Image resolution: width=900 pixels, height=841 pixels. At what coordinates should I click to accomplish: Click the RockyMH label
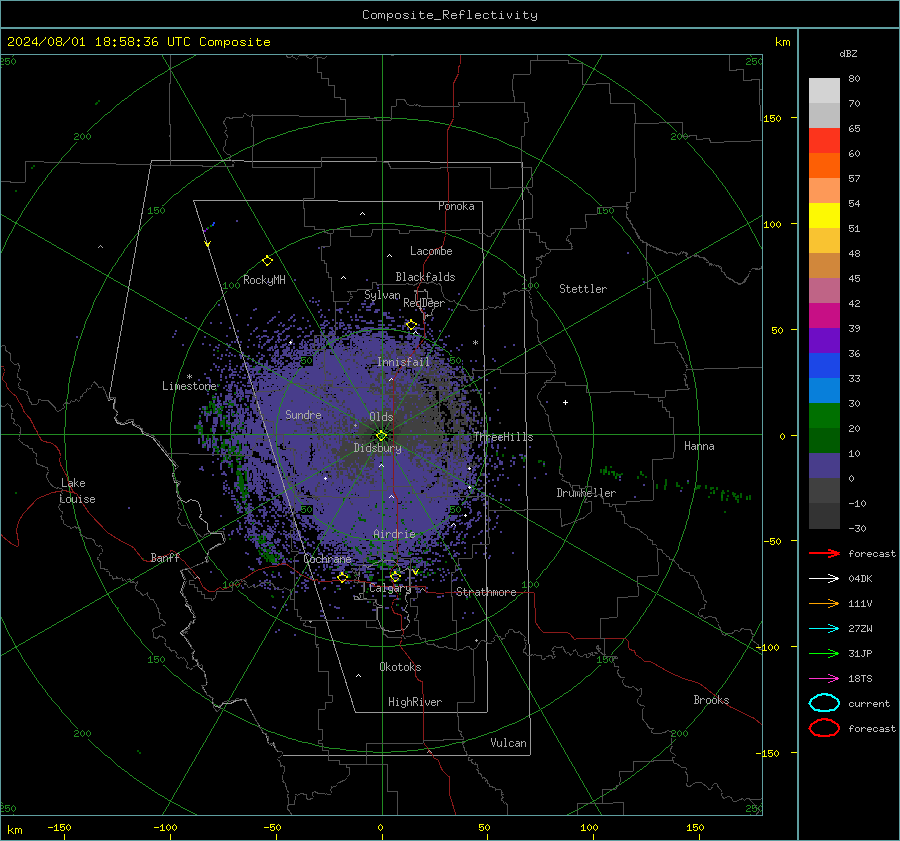point(264,280)
